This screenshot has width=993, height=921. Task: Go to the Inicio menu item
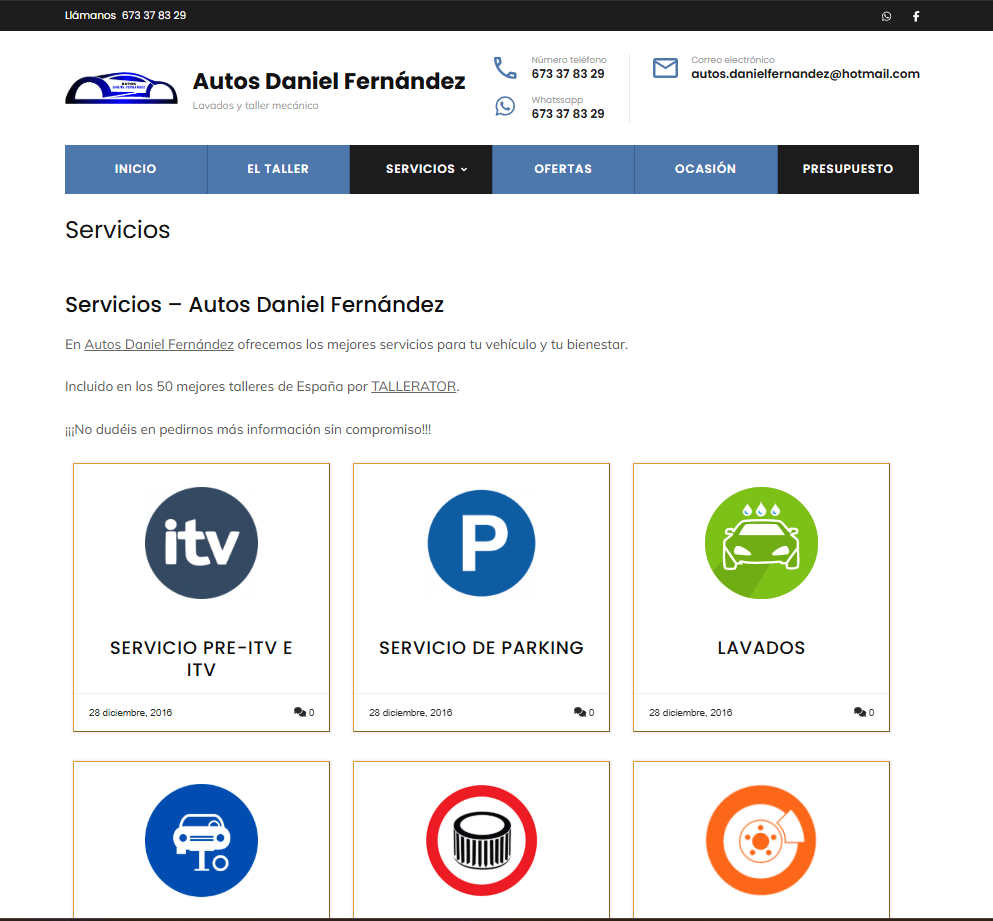tap(136, 169)
